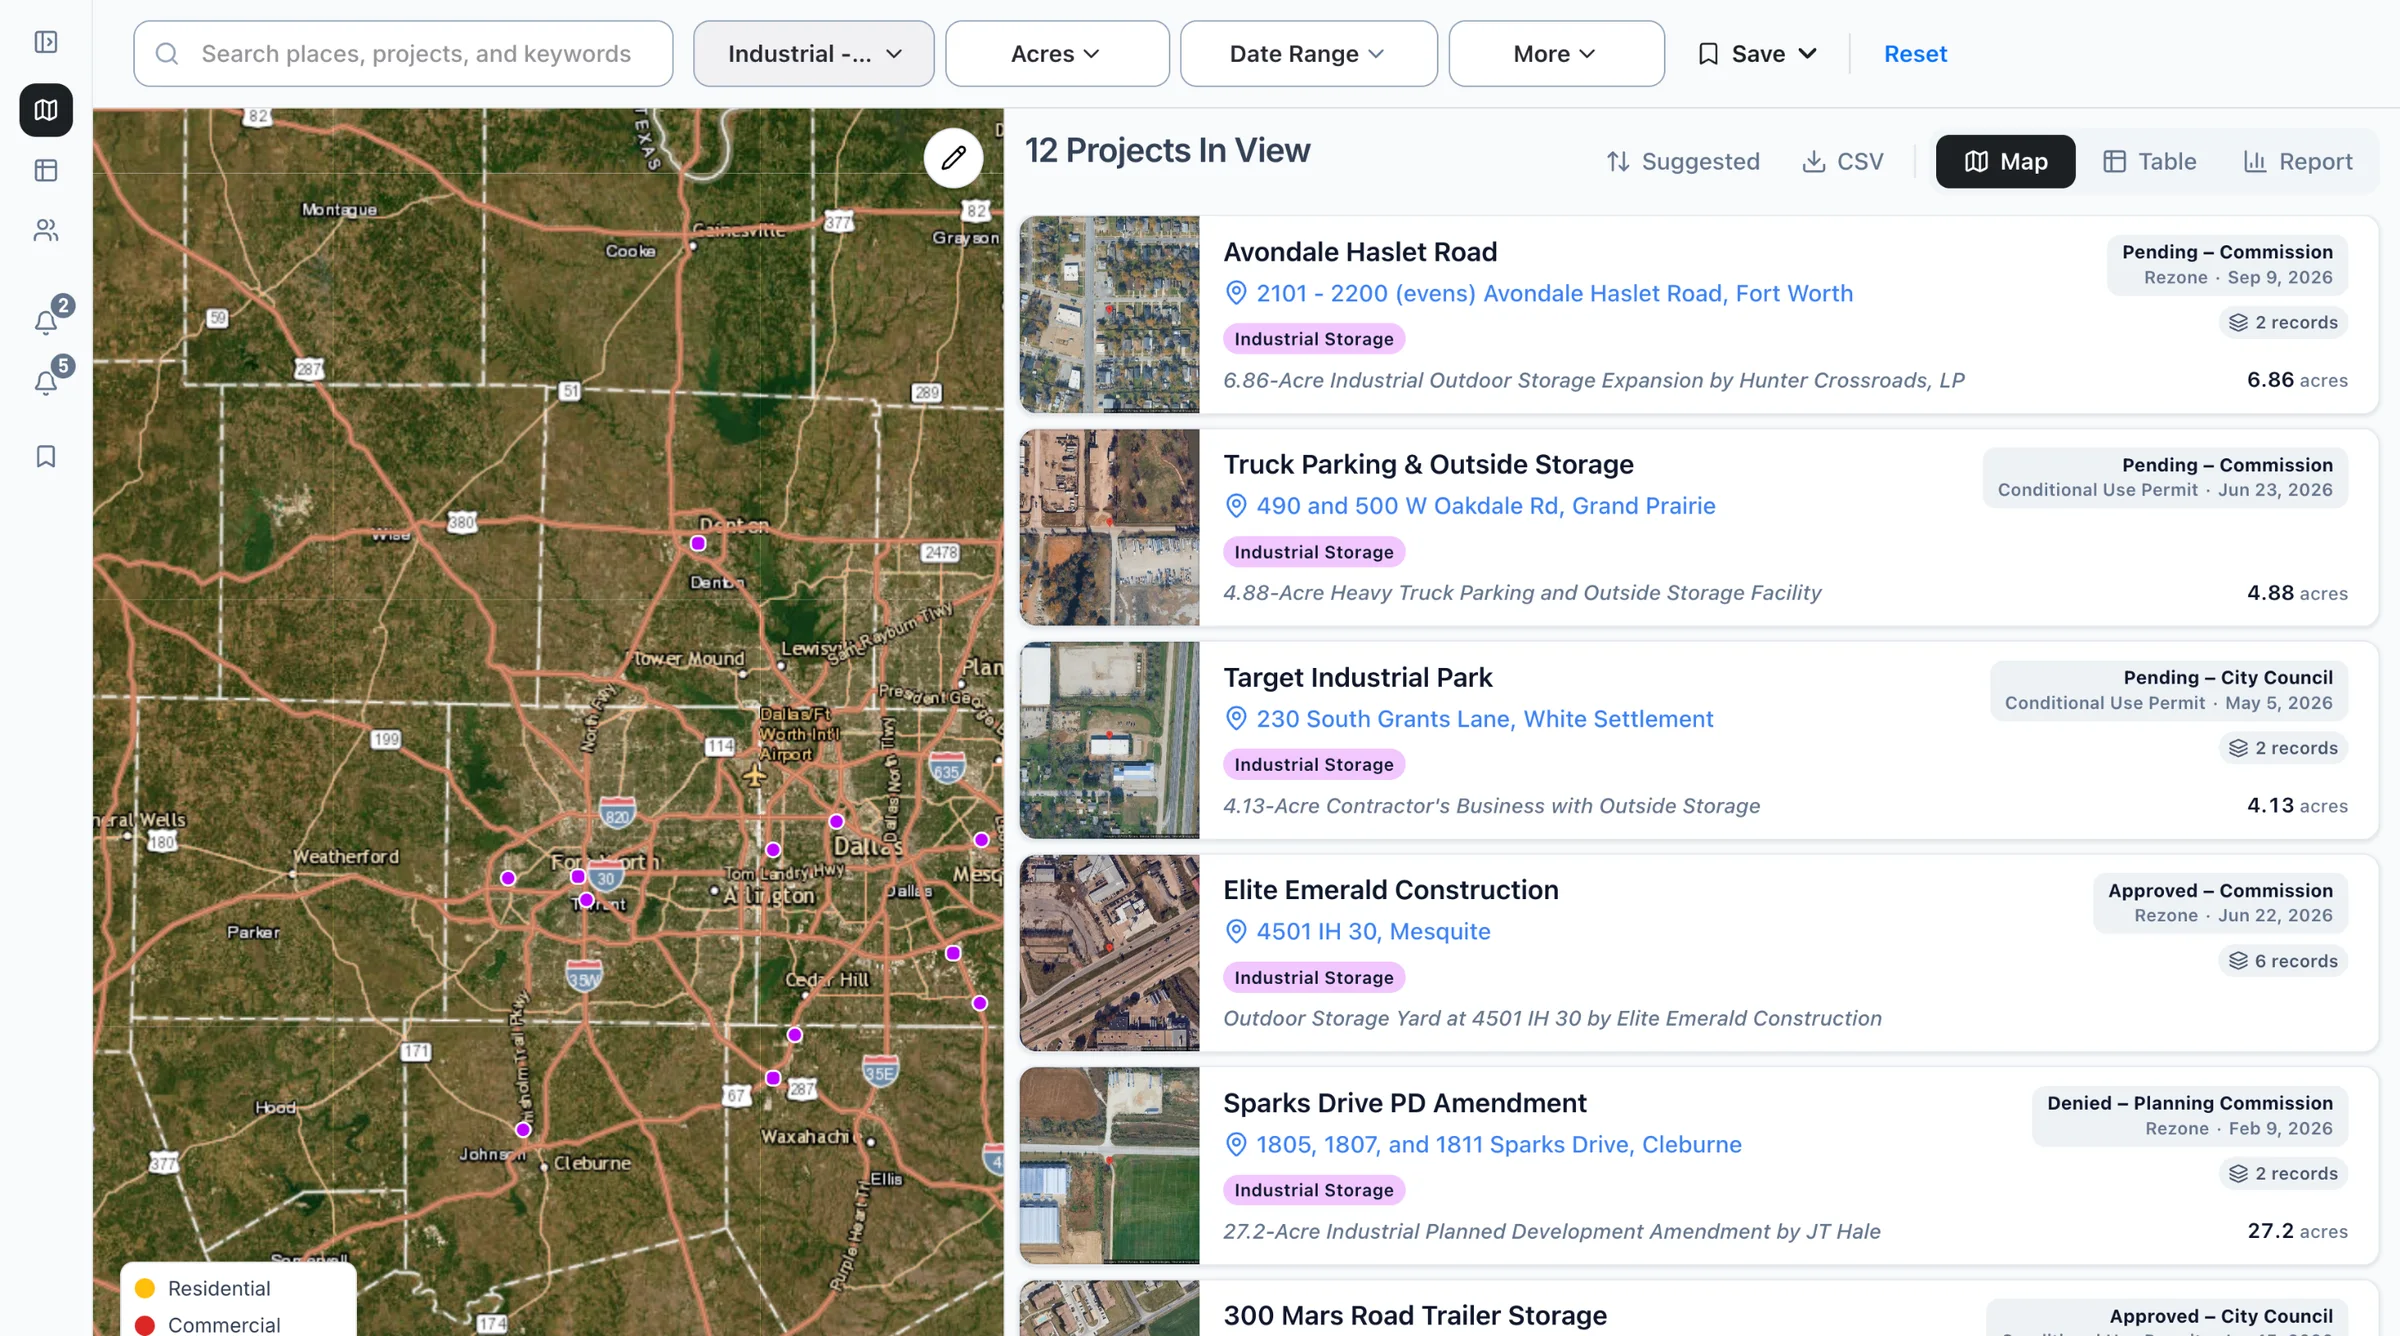Click Denied – Planning Commission status badge
The width and height of the screenshot is (2400, 1336).
[2189, 1116]
